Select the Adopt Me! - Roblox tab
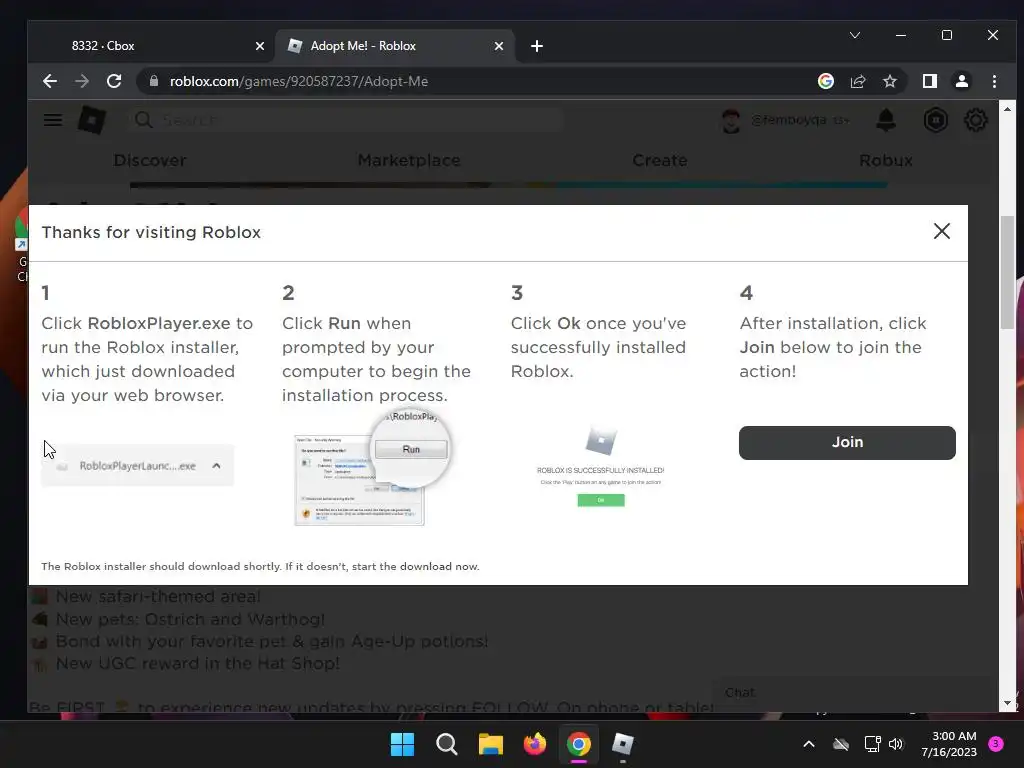1024x768 pixels. (395, 46)
